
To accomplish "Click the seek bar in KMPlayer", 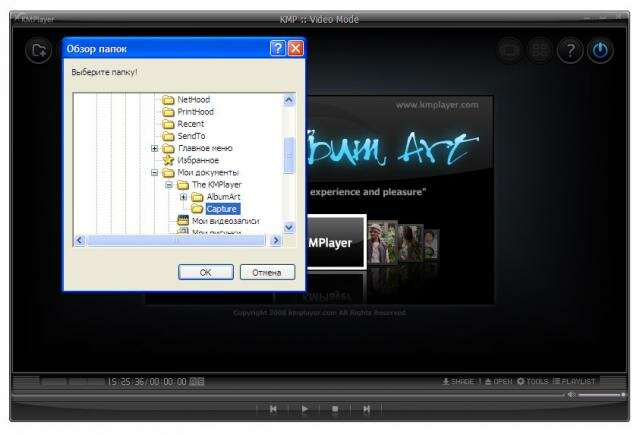I will click(288, 395).
